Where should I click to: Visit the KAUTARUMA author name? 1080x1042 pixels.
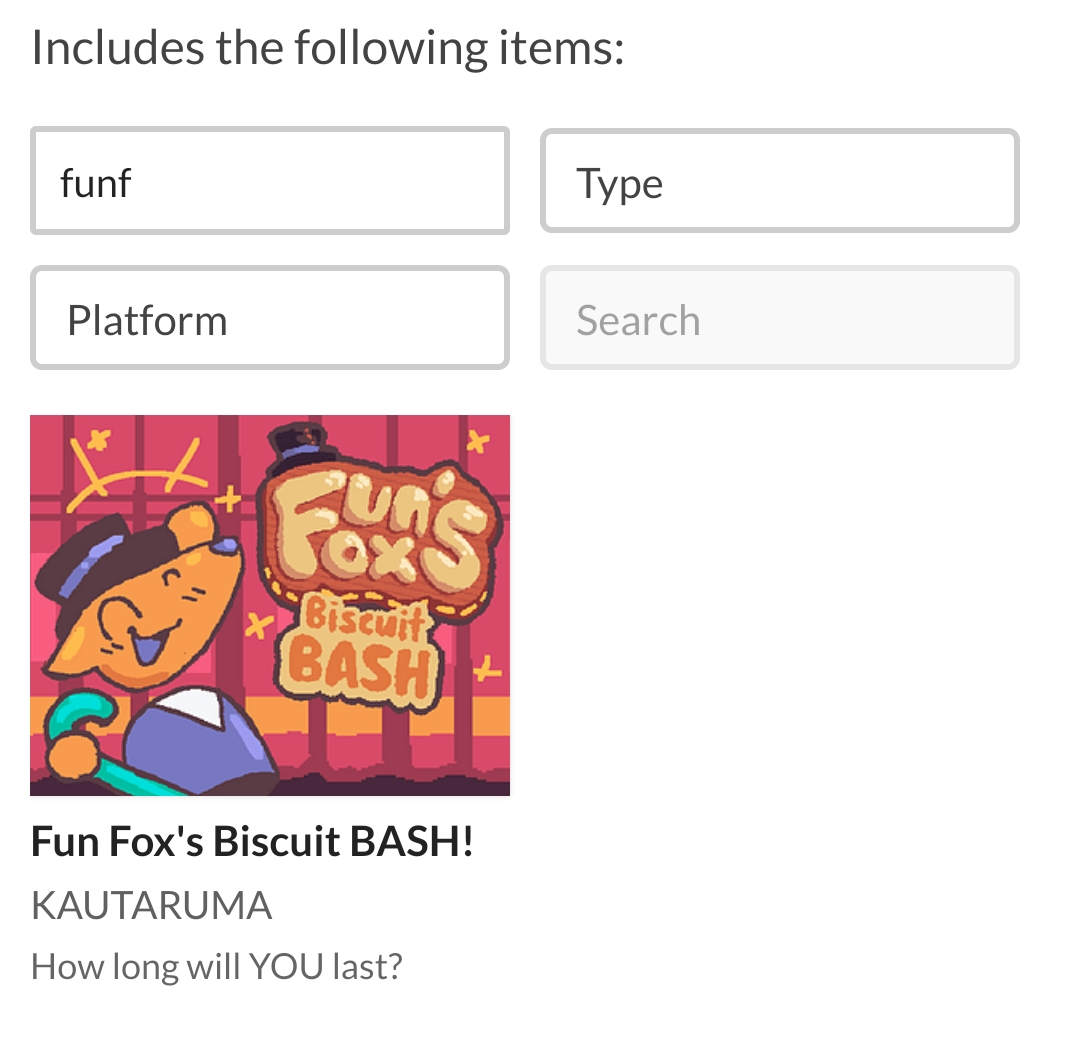(151, 906)
